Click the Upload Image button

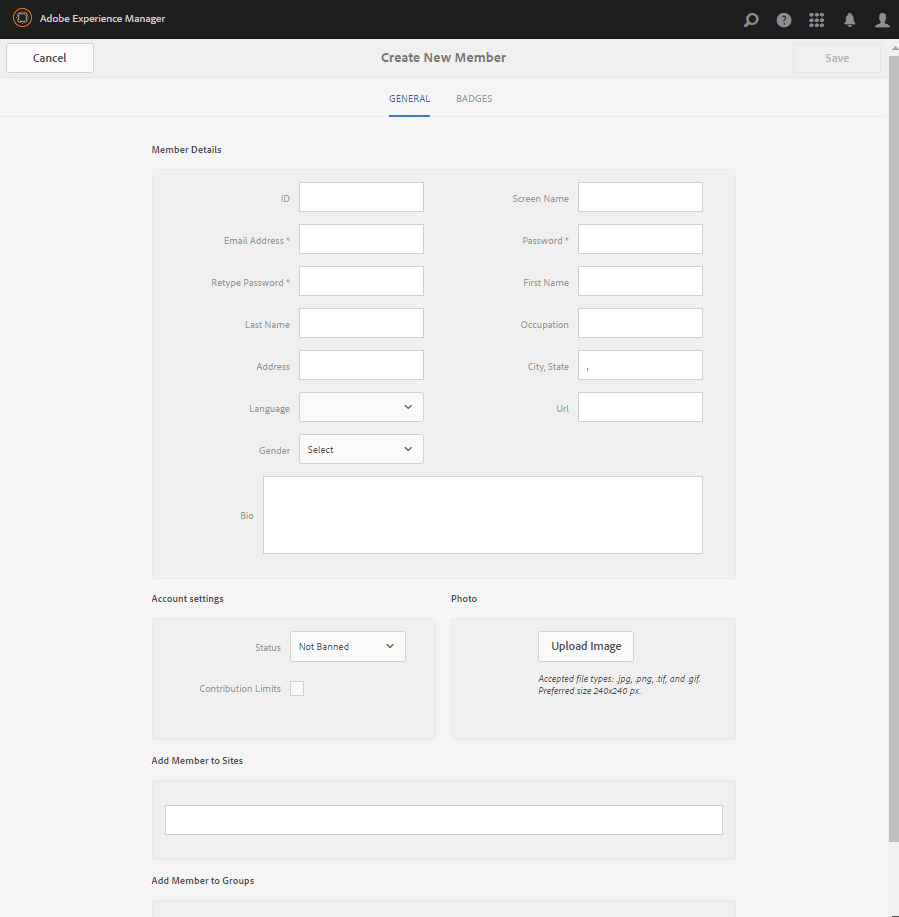click(586, 646)
